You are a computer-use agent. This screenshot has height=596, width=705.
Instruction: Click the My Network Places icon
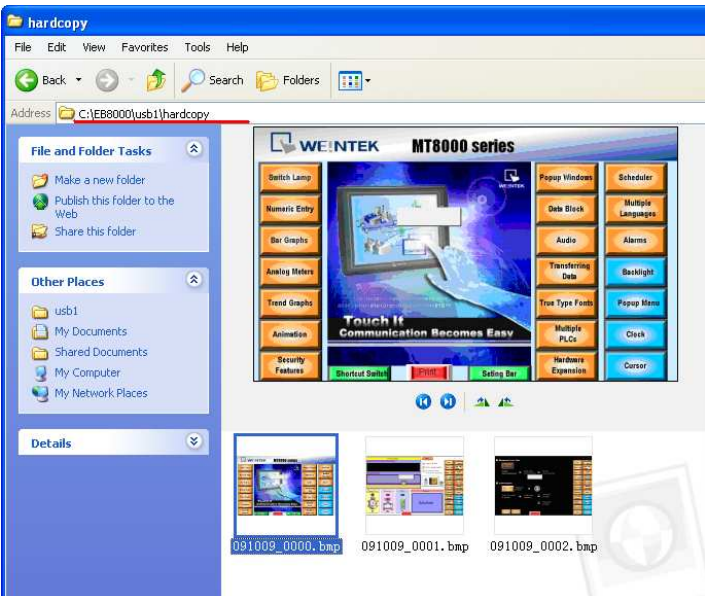[40, 394]
